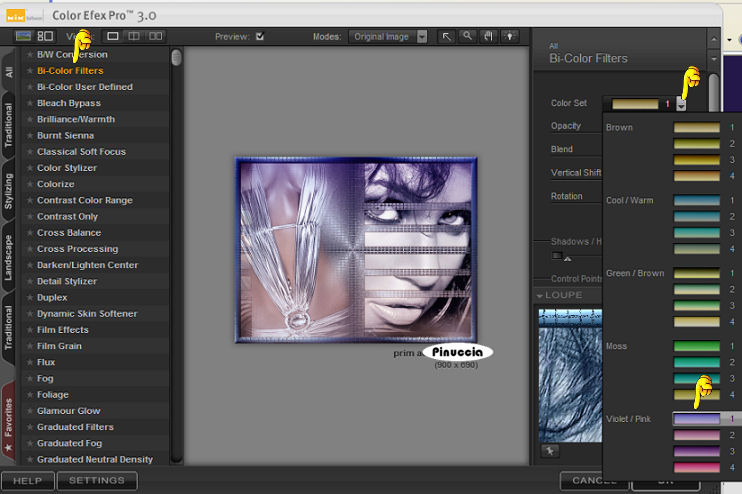
Task: Select the split preview view icon
Action: click(x=134, y=36)
